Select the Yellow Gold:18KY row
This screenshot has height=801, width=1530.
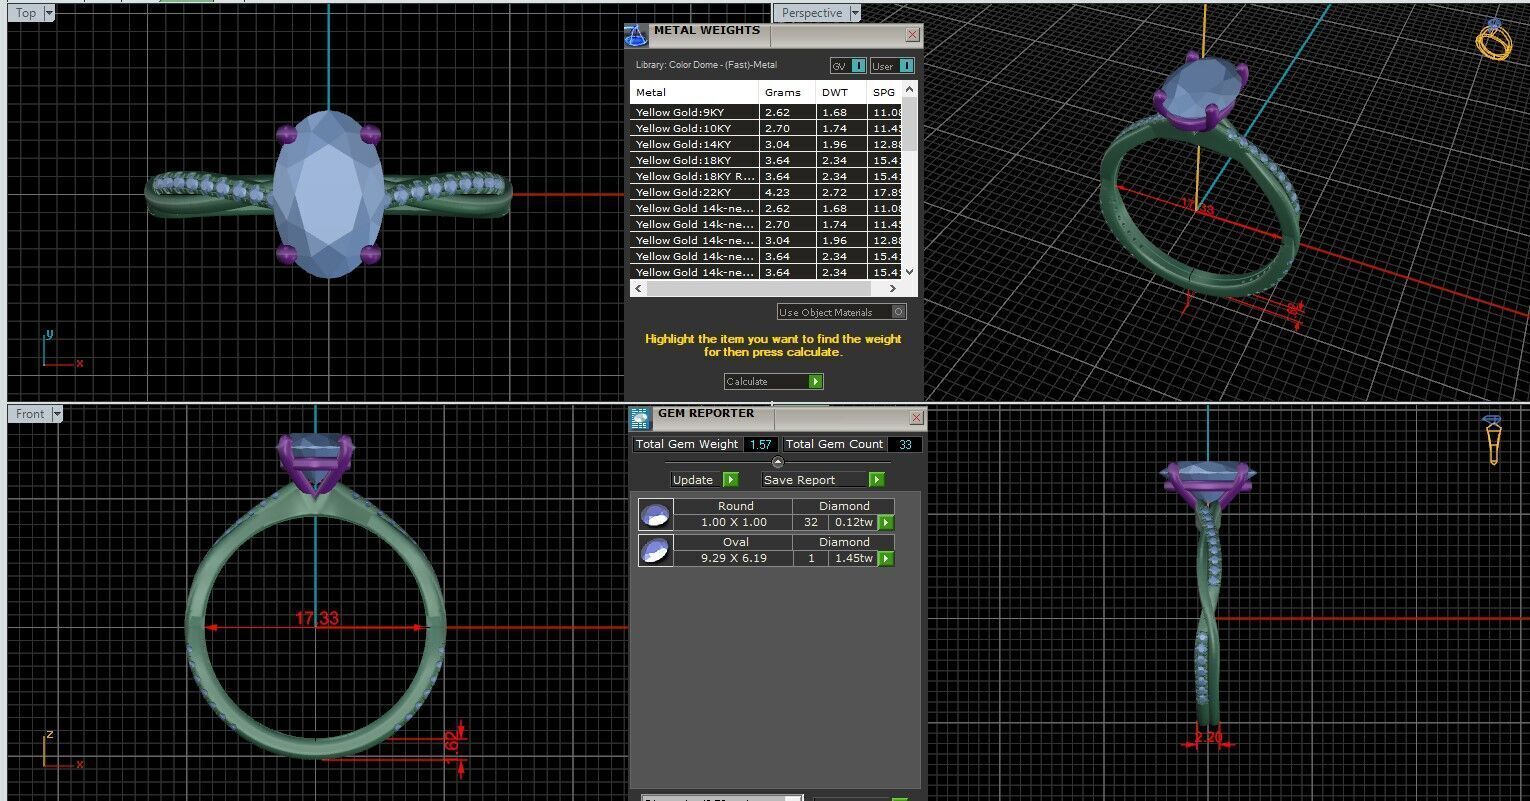pyautogui.click(x=766, y=160)
